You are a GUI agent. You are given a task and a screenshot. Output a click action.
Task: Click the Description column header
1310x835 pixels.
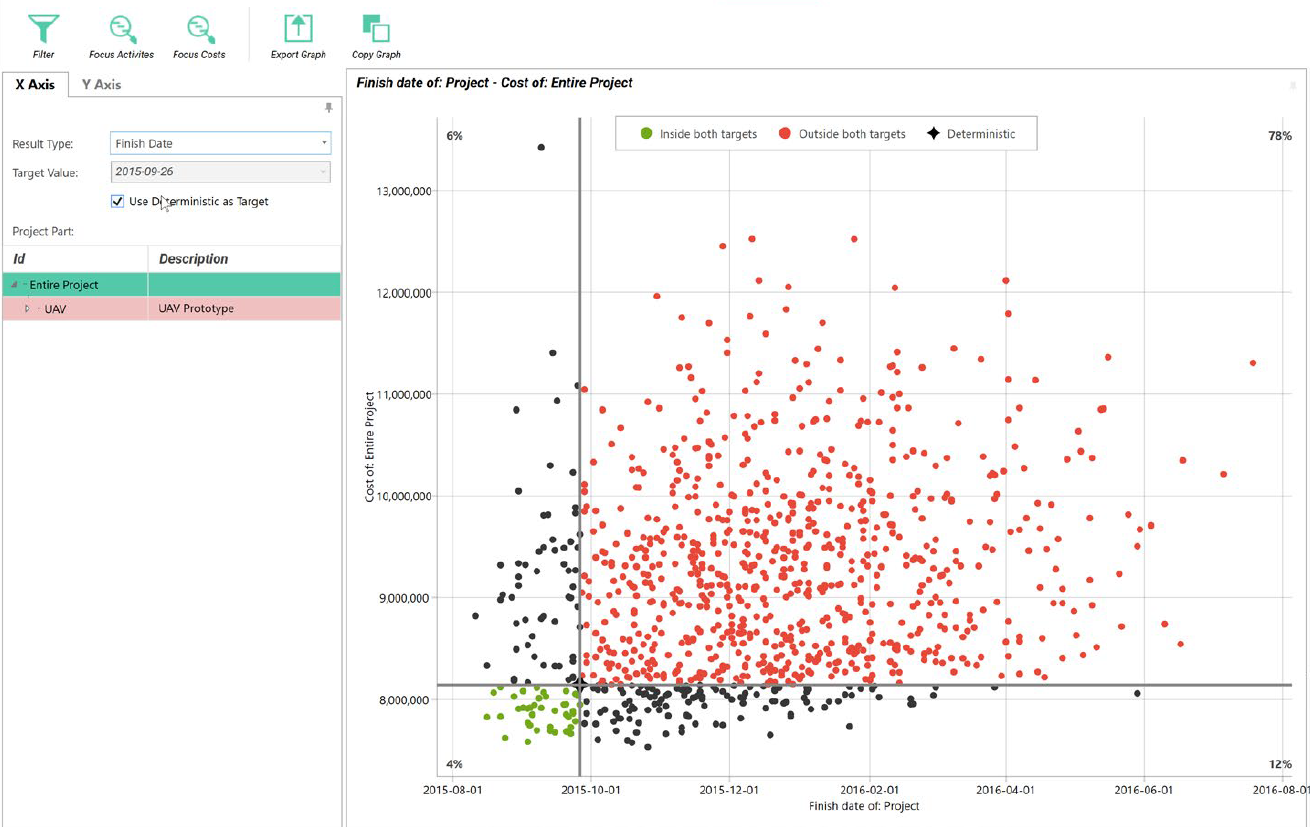tap(193, 259)
